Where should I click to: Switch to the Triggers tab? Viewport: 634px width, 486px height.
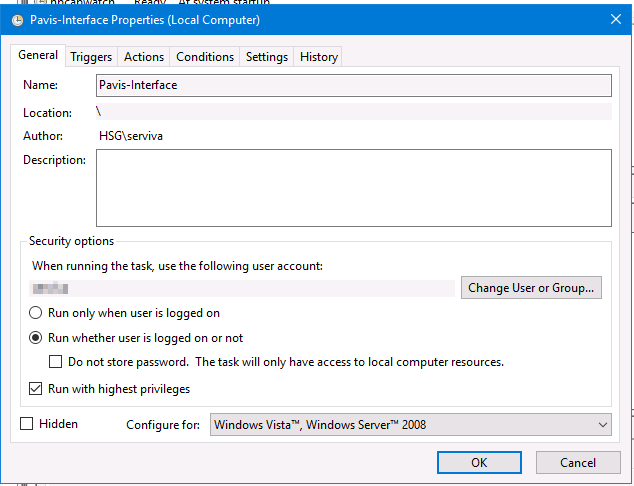[91, 57]
